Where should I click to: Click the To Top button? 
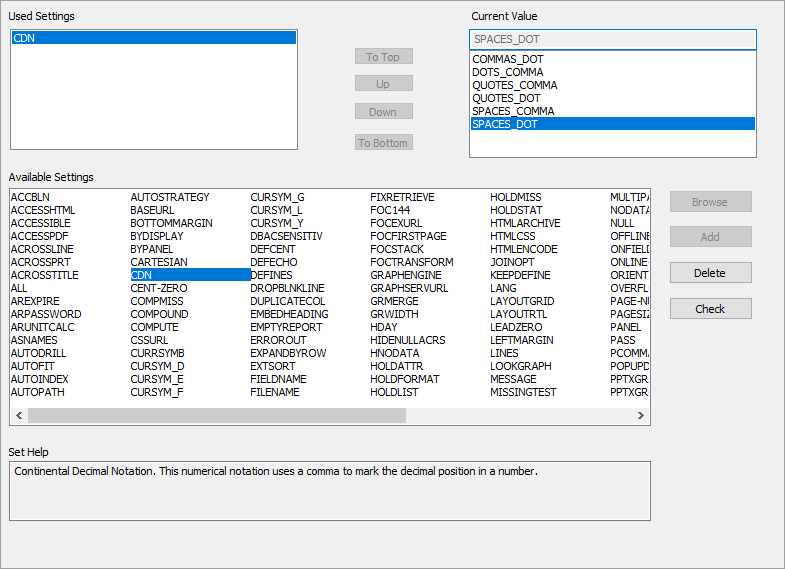383,57
